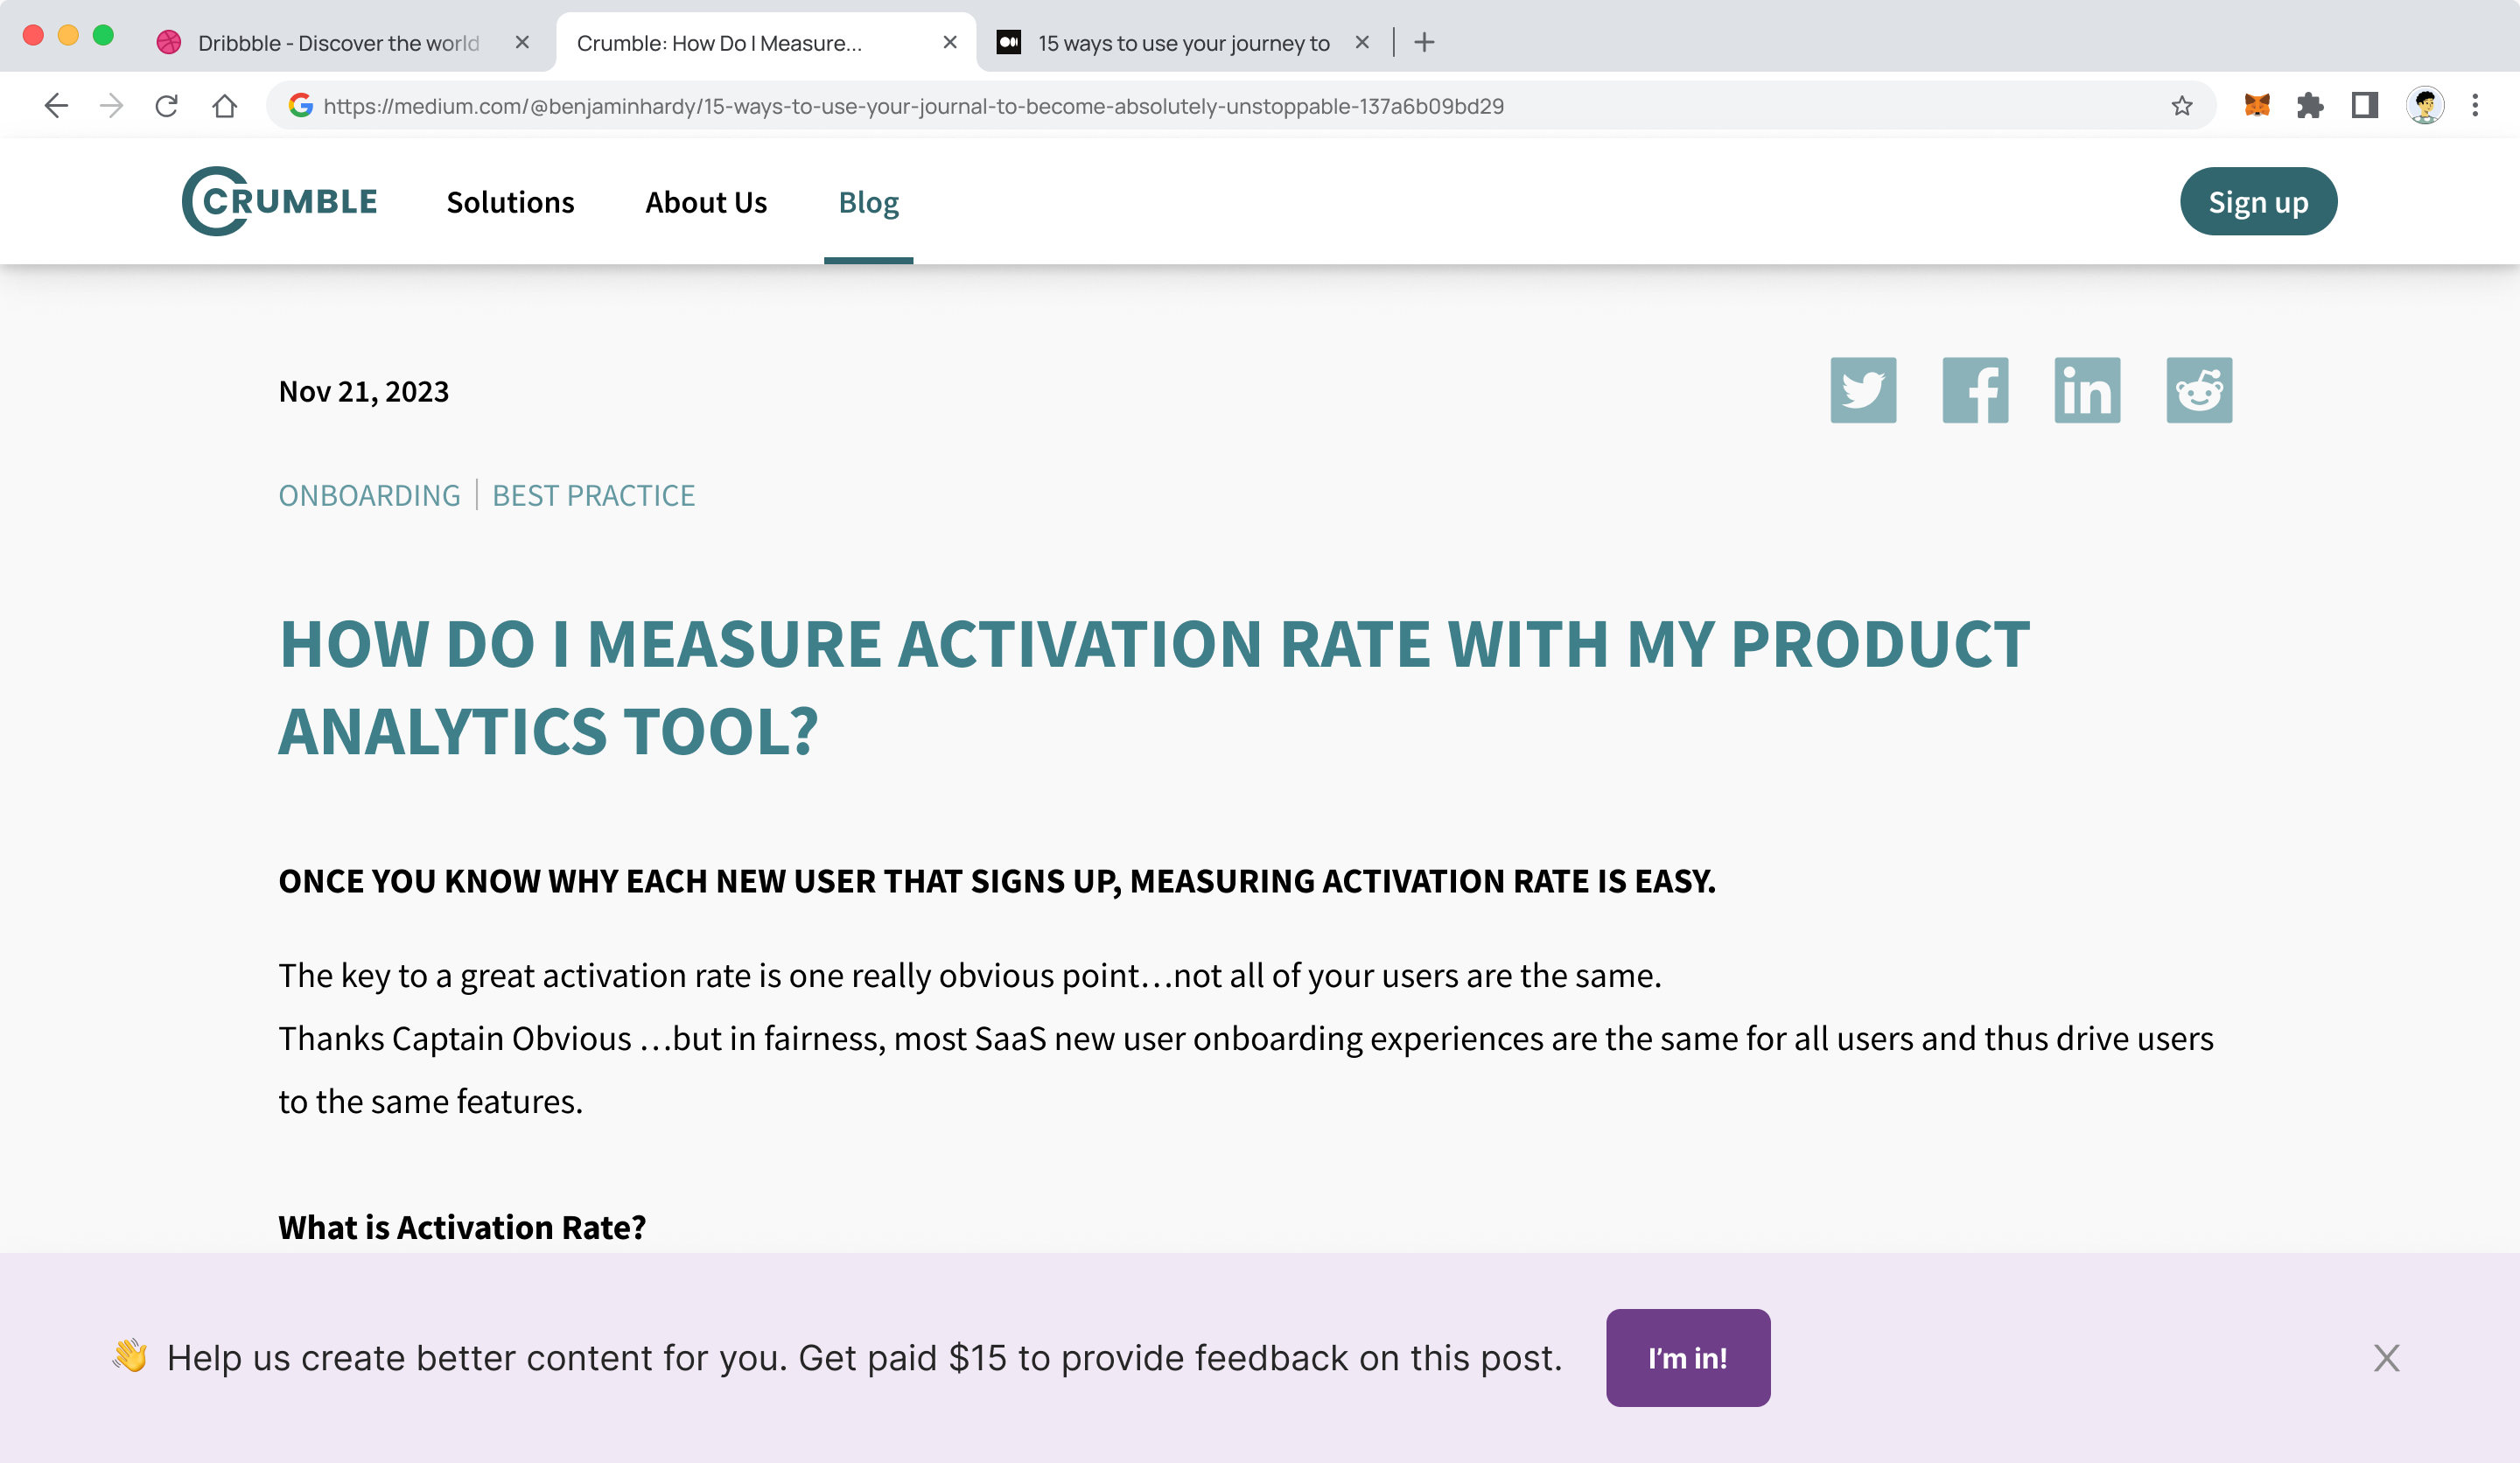
Task: Click the Sign up button
Action: 2258,202
